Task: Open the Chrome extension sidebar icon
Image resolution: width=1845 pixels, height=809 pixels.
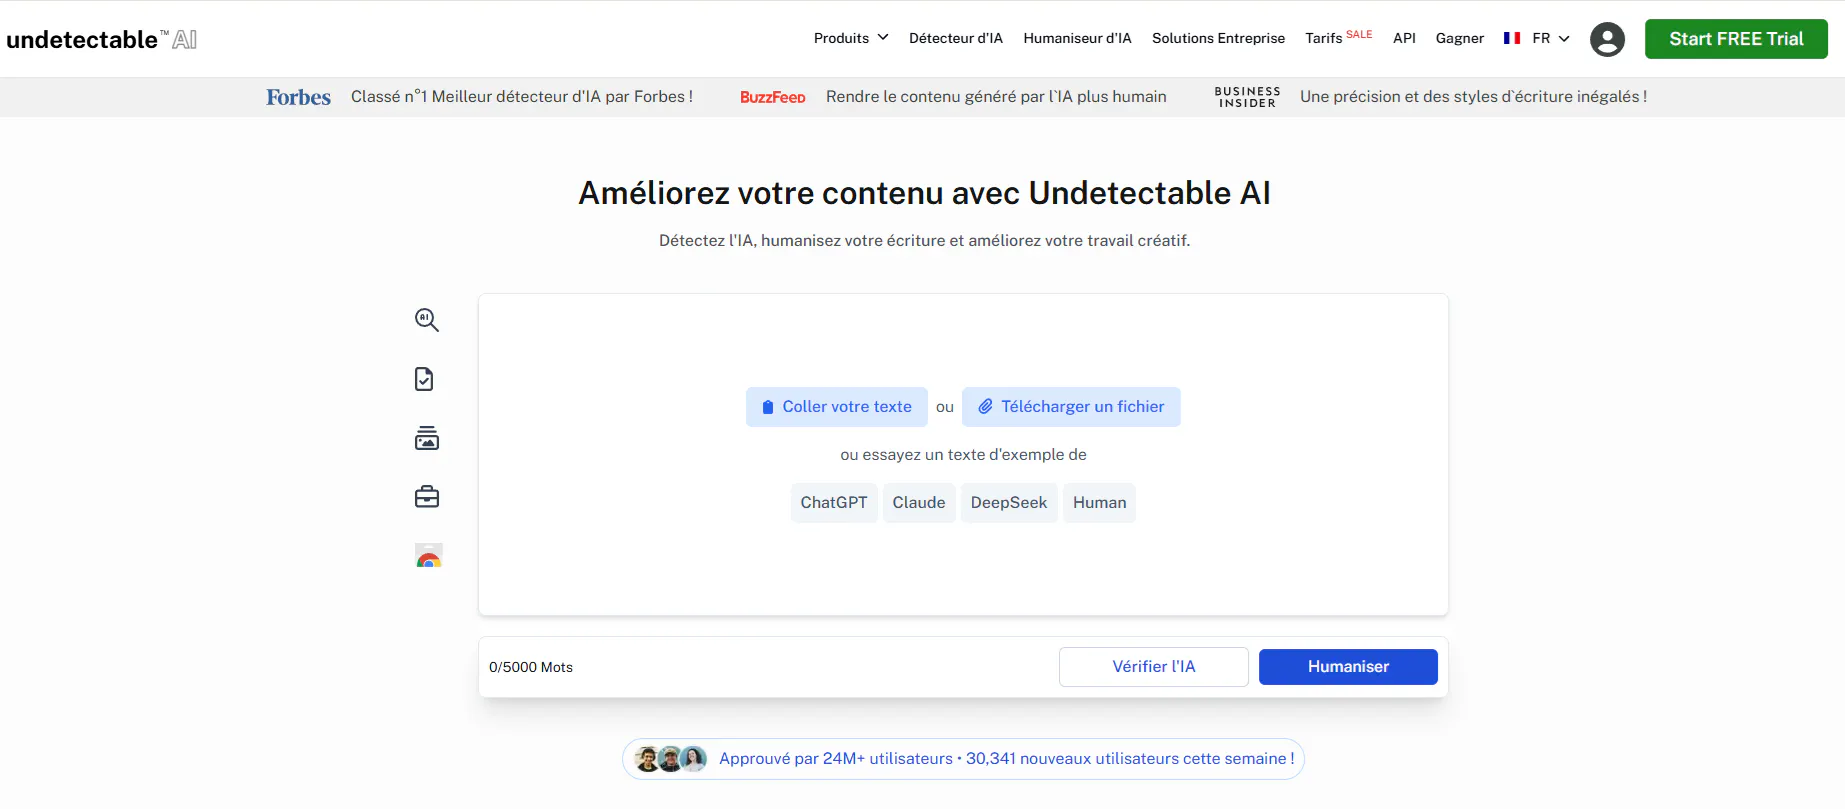Action: click(x=429, y=556)
